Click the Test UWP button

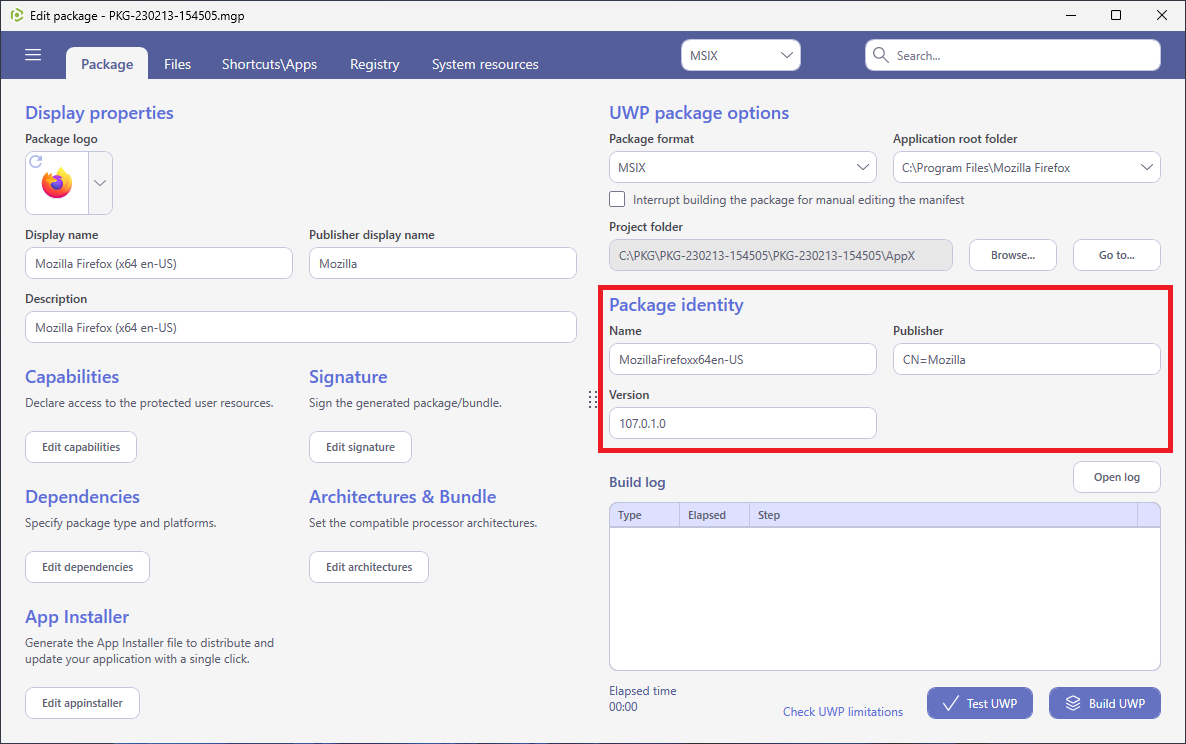(x=980, y=703)
